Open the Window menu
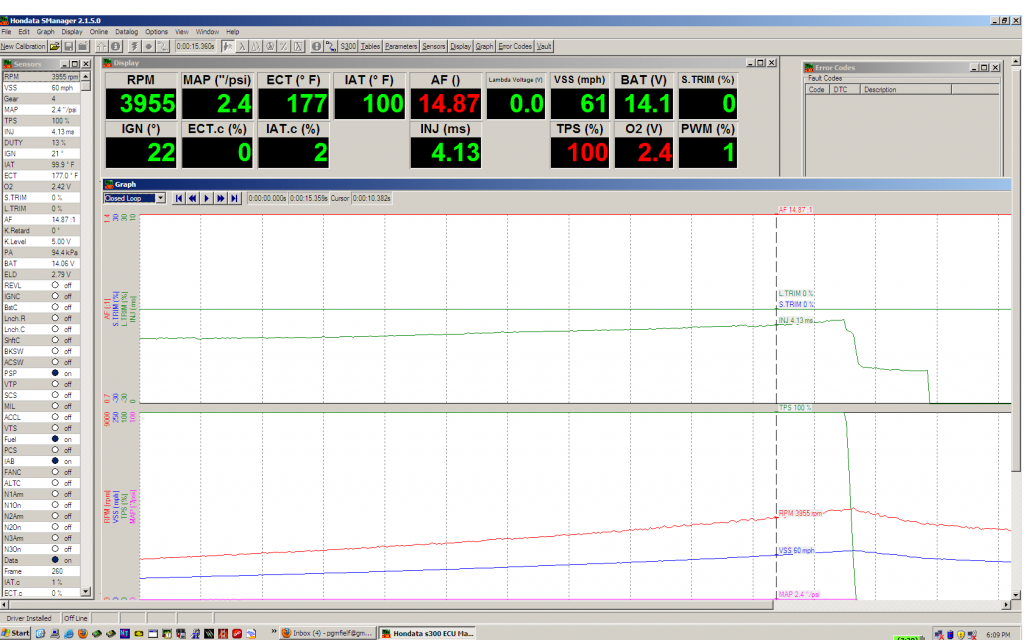Image resolution: width=1024 pixels, height=640 pixels. coord(207,31)
